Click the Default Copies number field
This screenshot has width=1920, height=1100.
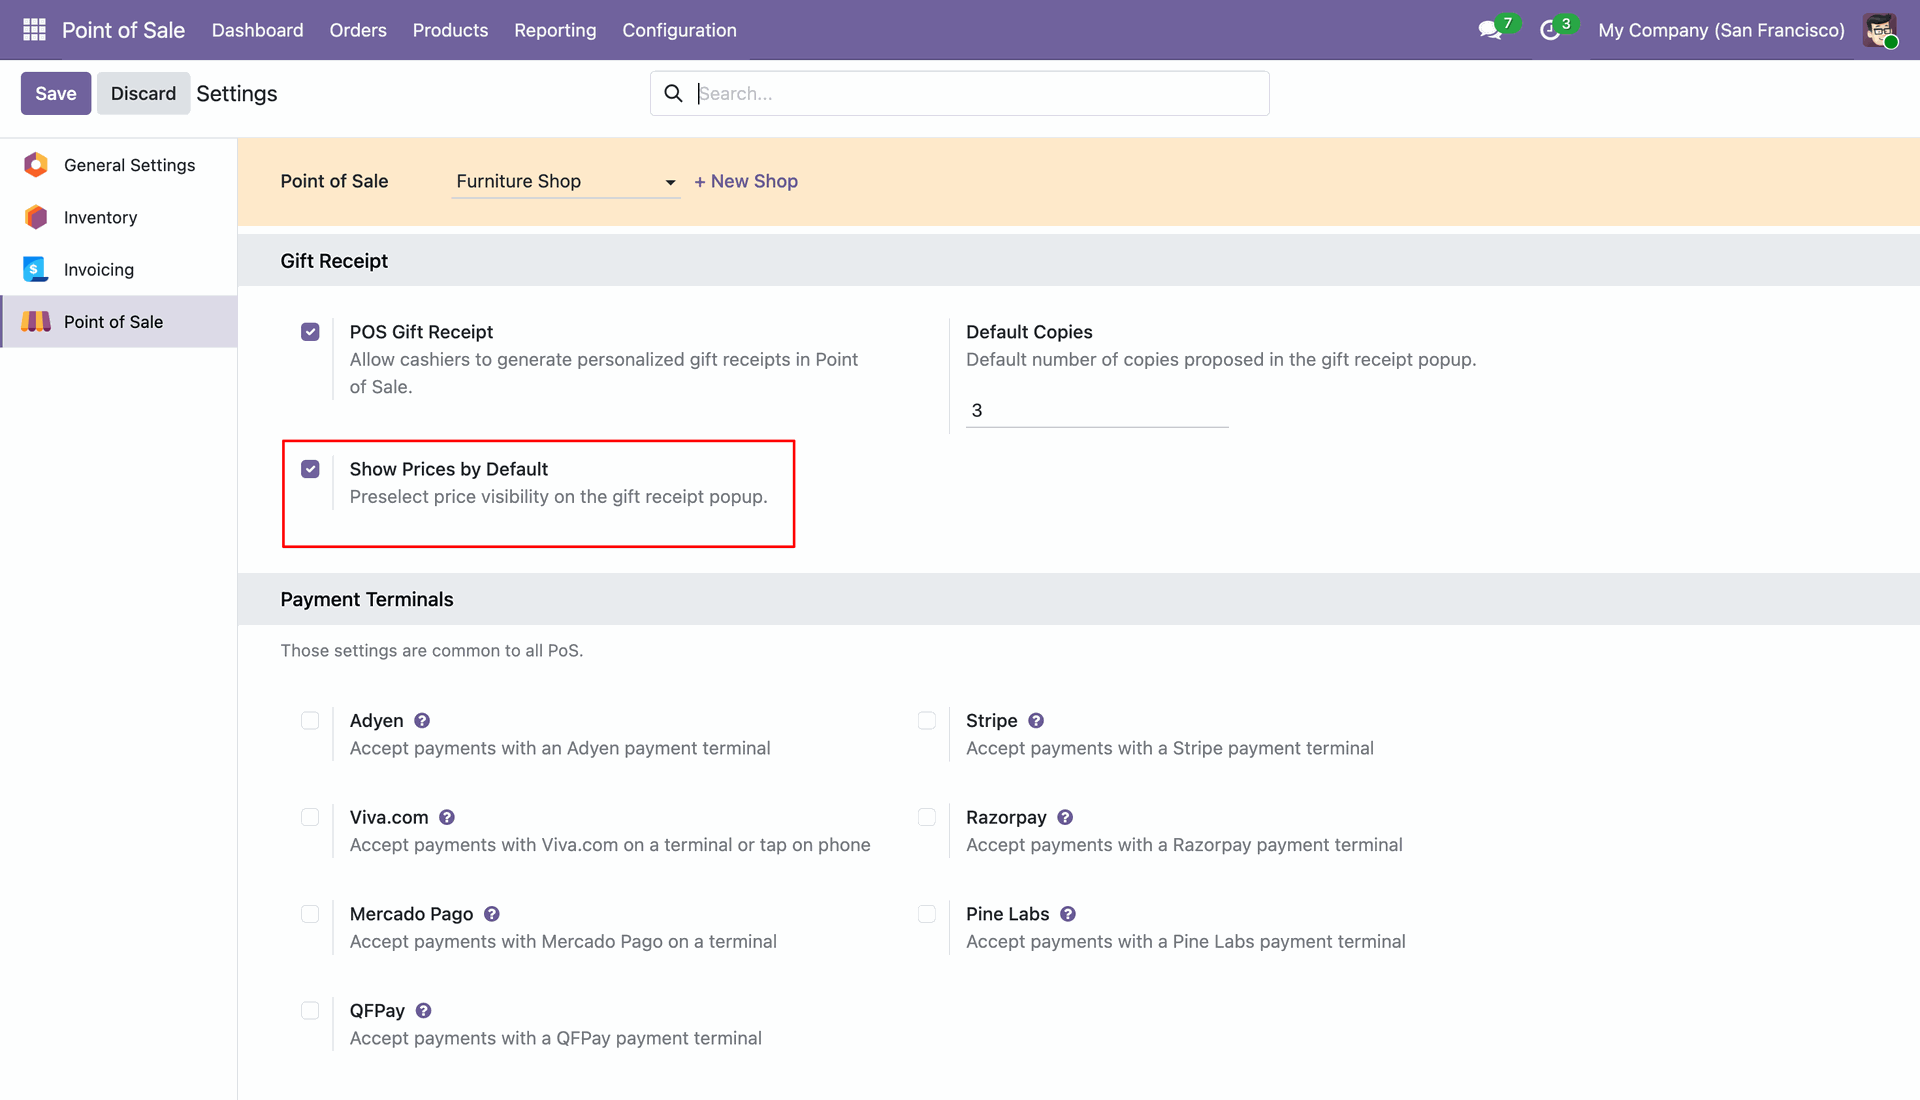(x=1097, y=410)
